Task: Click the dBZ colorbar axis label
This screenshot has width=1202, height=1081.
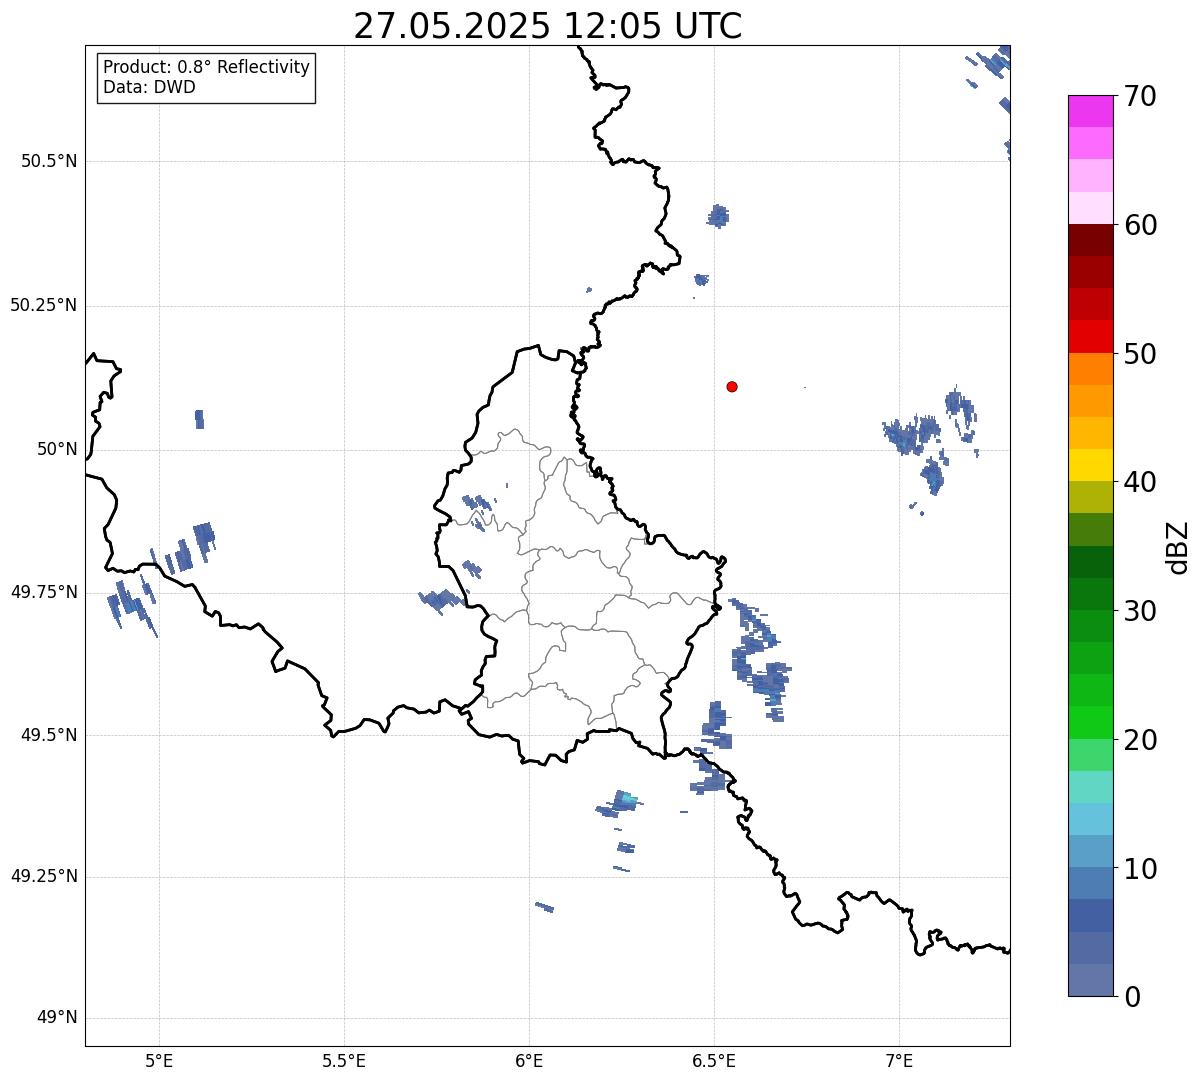Action: click(x=1178, y=546)
